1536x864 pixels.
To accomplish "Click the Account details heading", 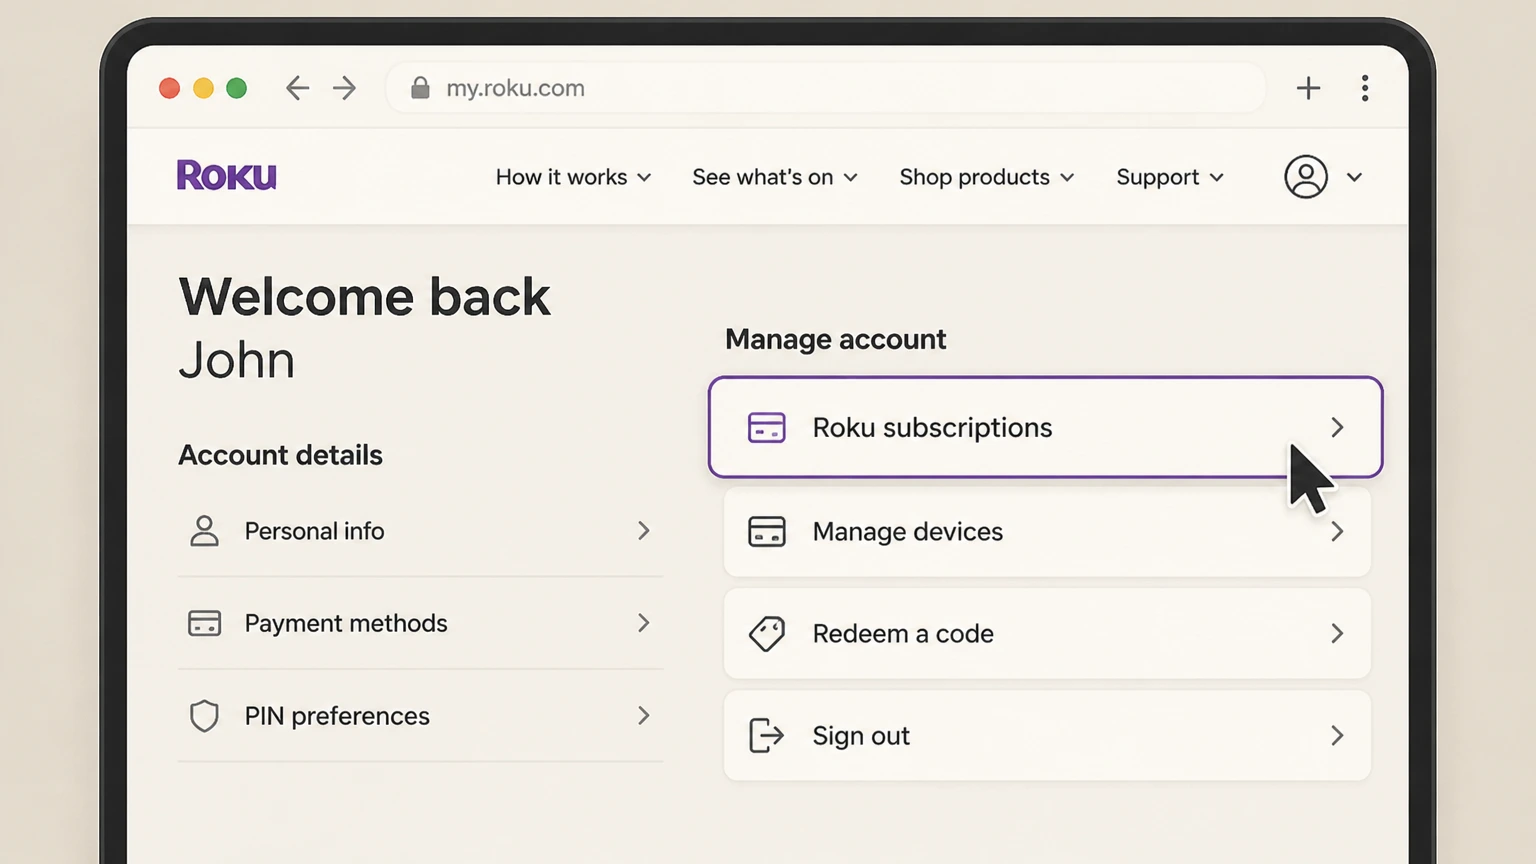I will click(x=280, y=455).
